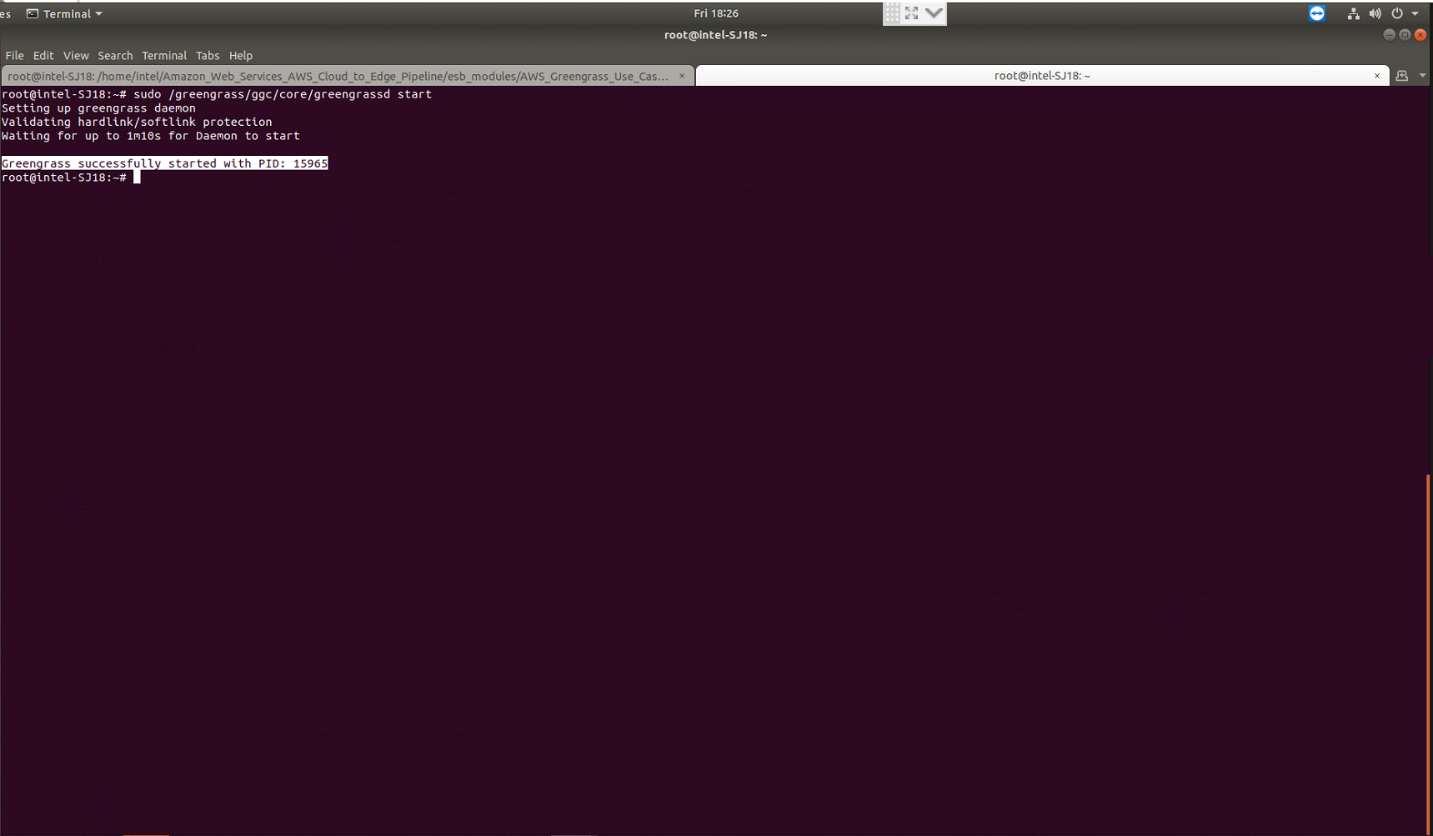Click the fullscreen arrows icon in floating toolbar
The width and height of the screenshot is (1433, 836).
(x=911, y=13)
